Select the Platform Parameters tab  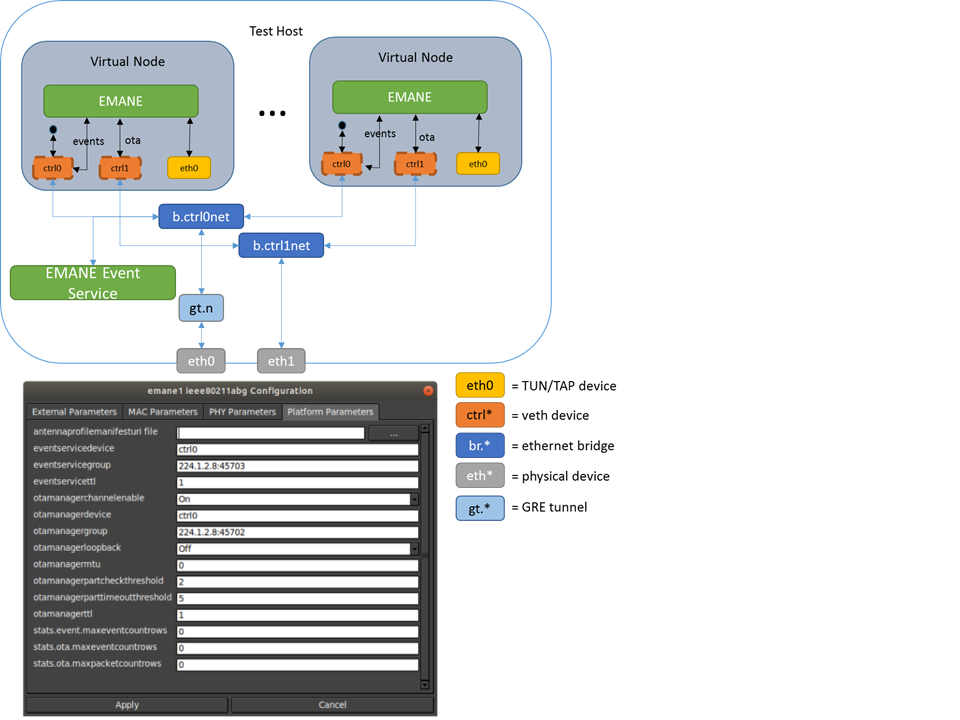tap(330, 412)
